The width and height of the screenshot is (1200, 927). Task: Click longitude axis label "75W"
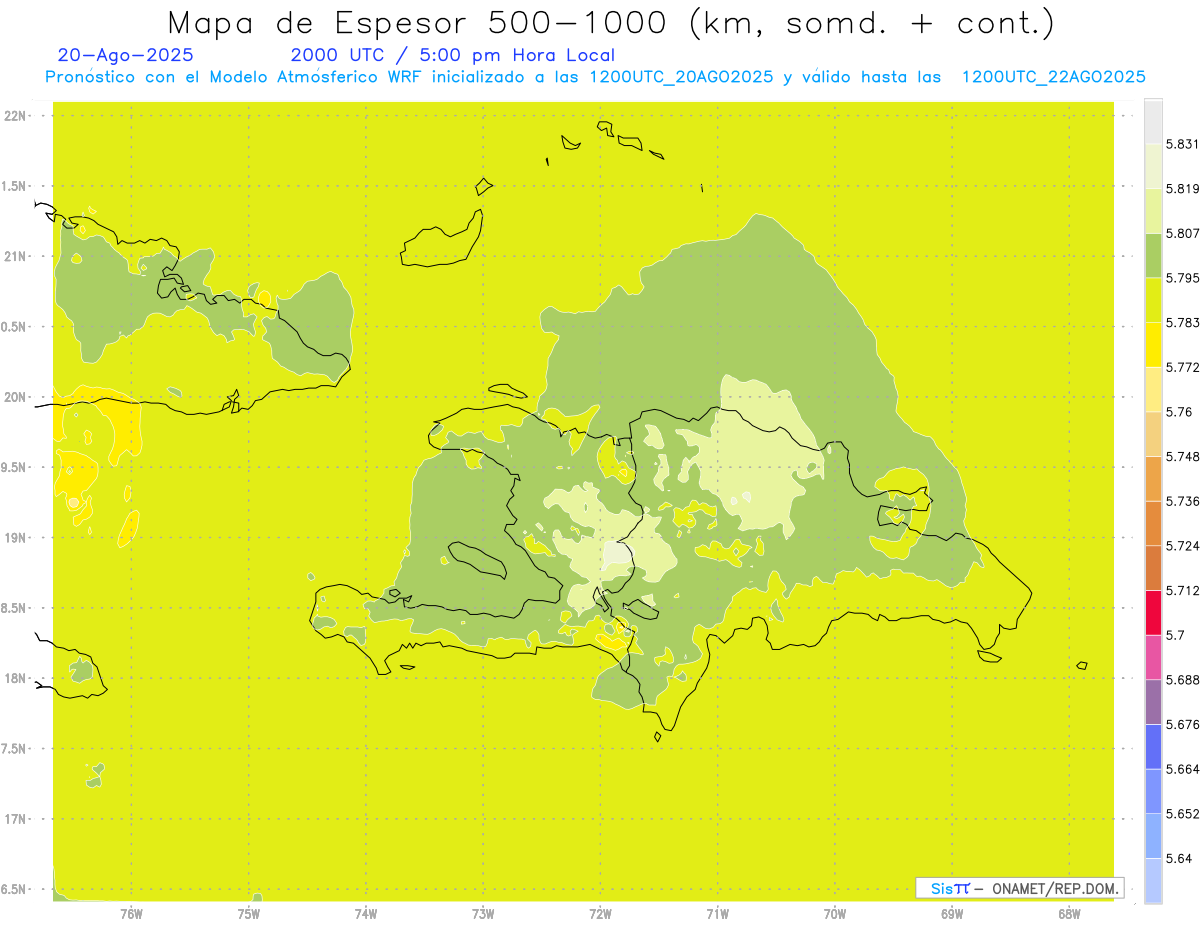[249, 913]
